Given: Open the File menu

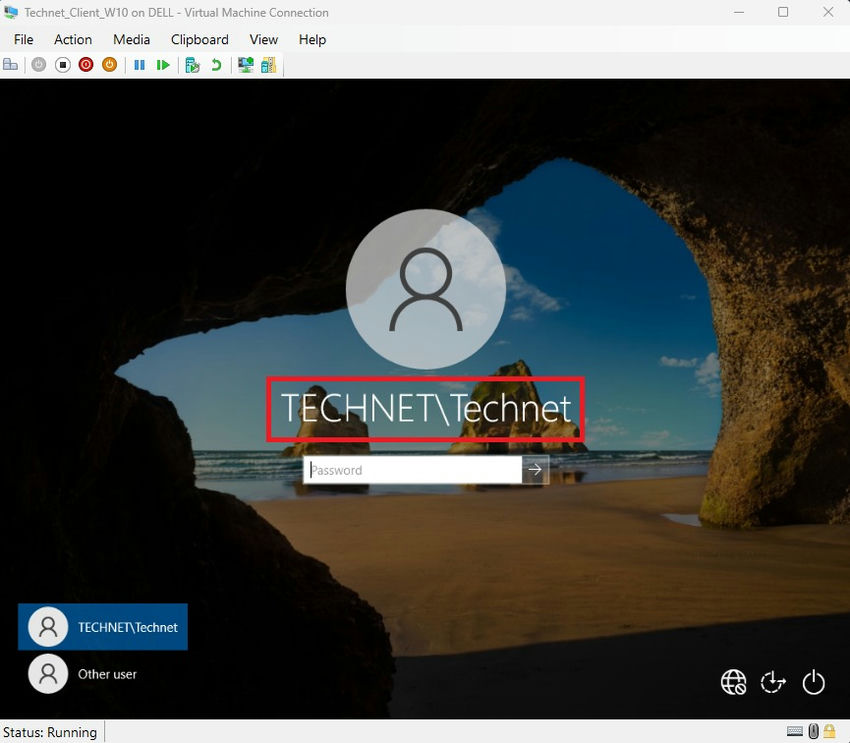Looking at the screenshot, I should (x=23, y=39).
